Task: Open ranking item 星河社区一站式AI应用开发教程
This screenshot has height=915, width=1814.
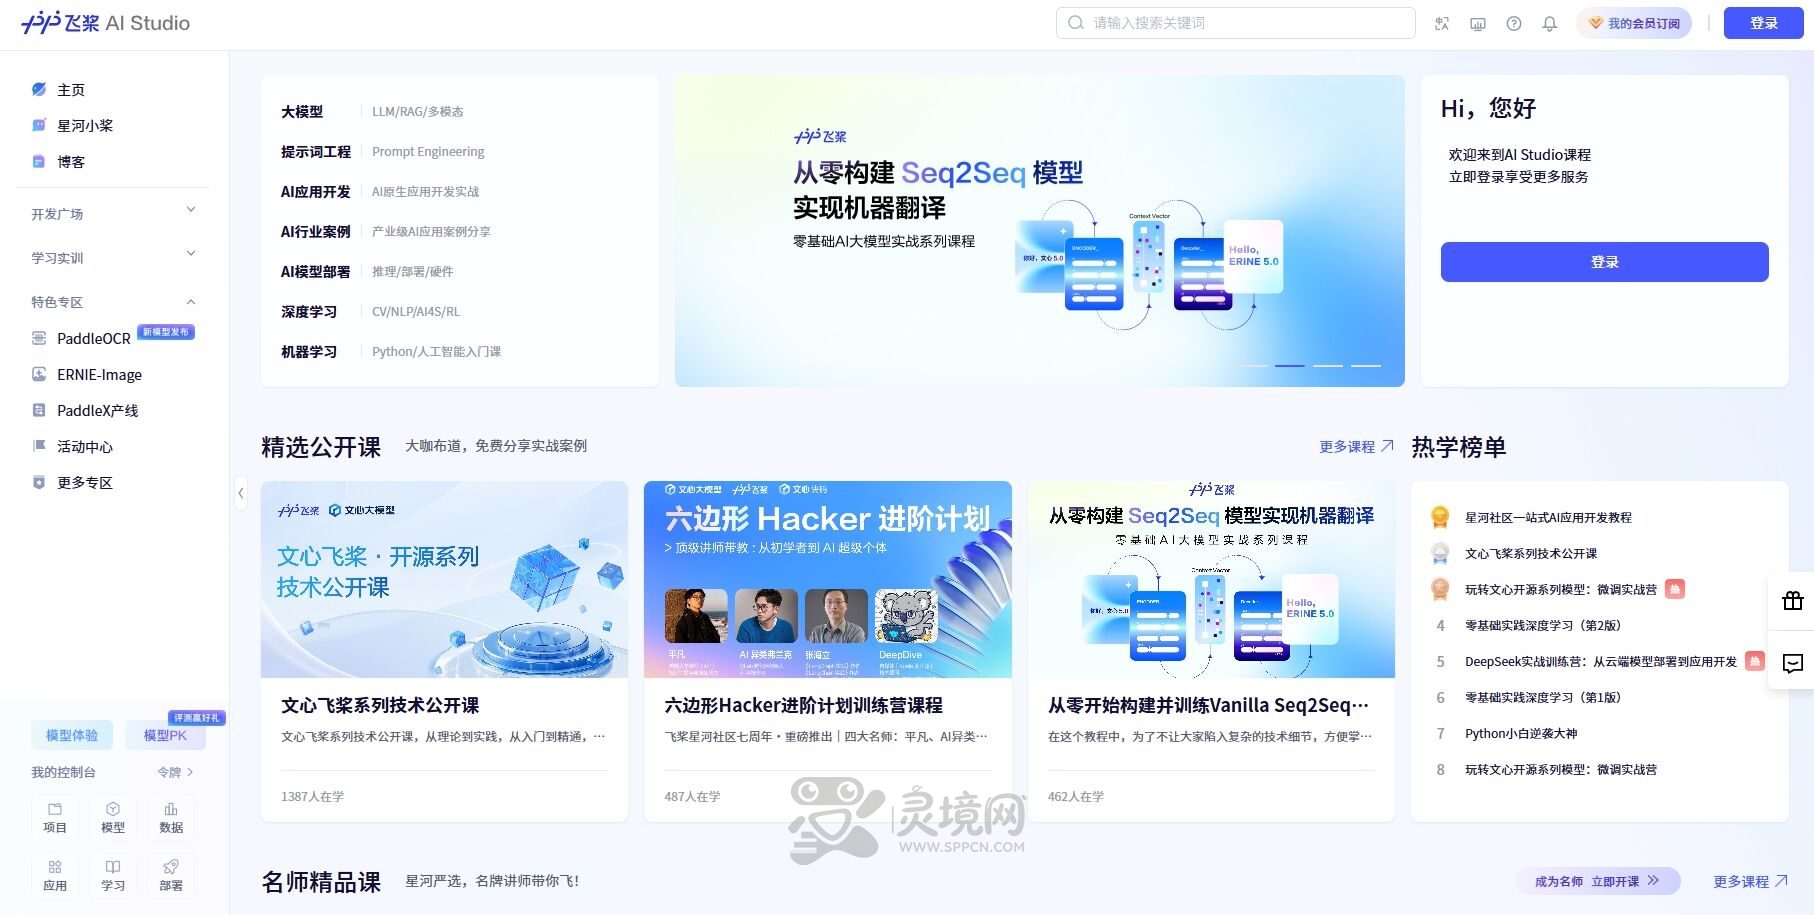Action: tap(1548, 518)
